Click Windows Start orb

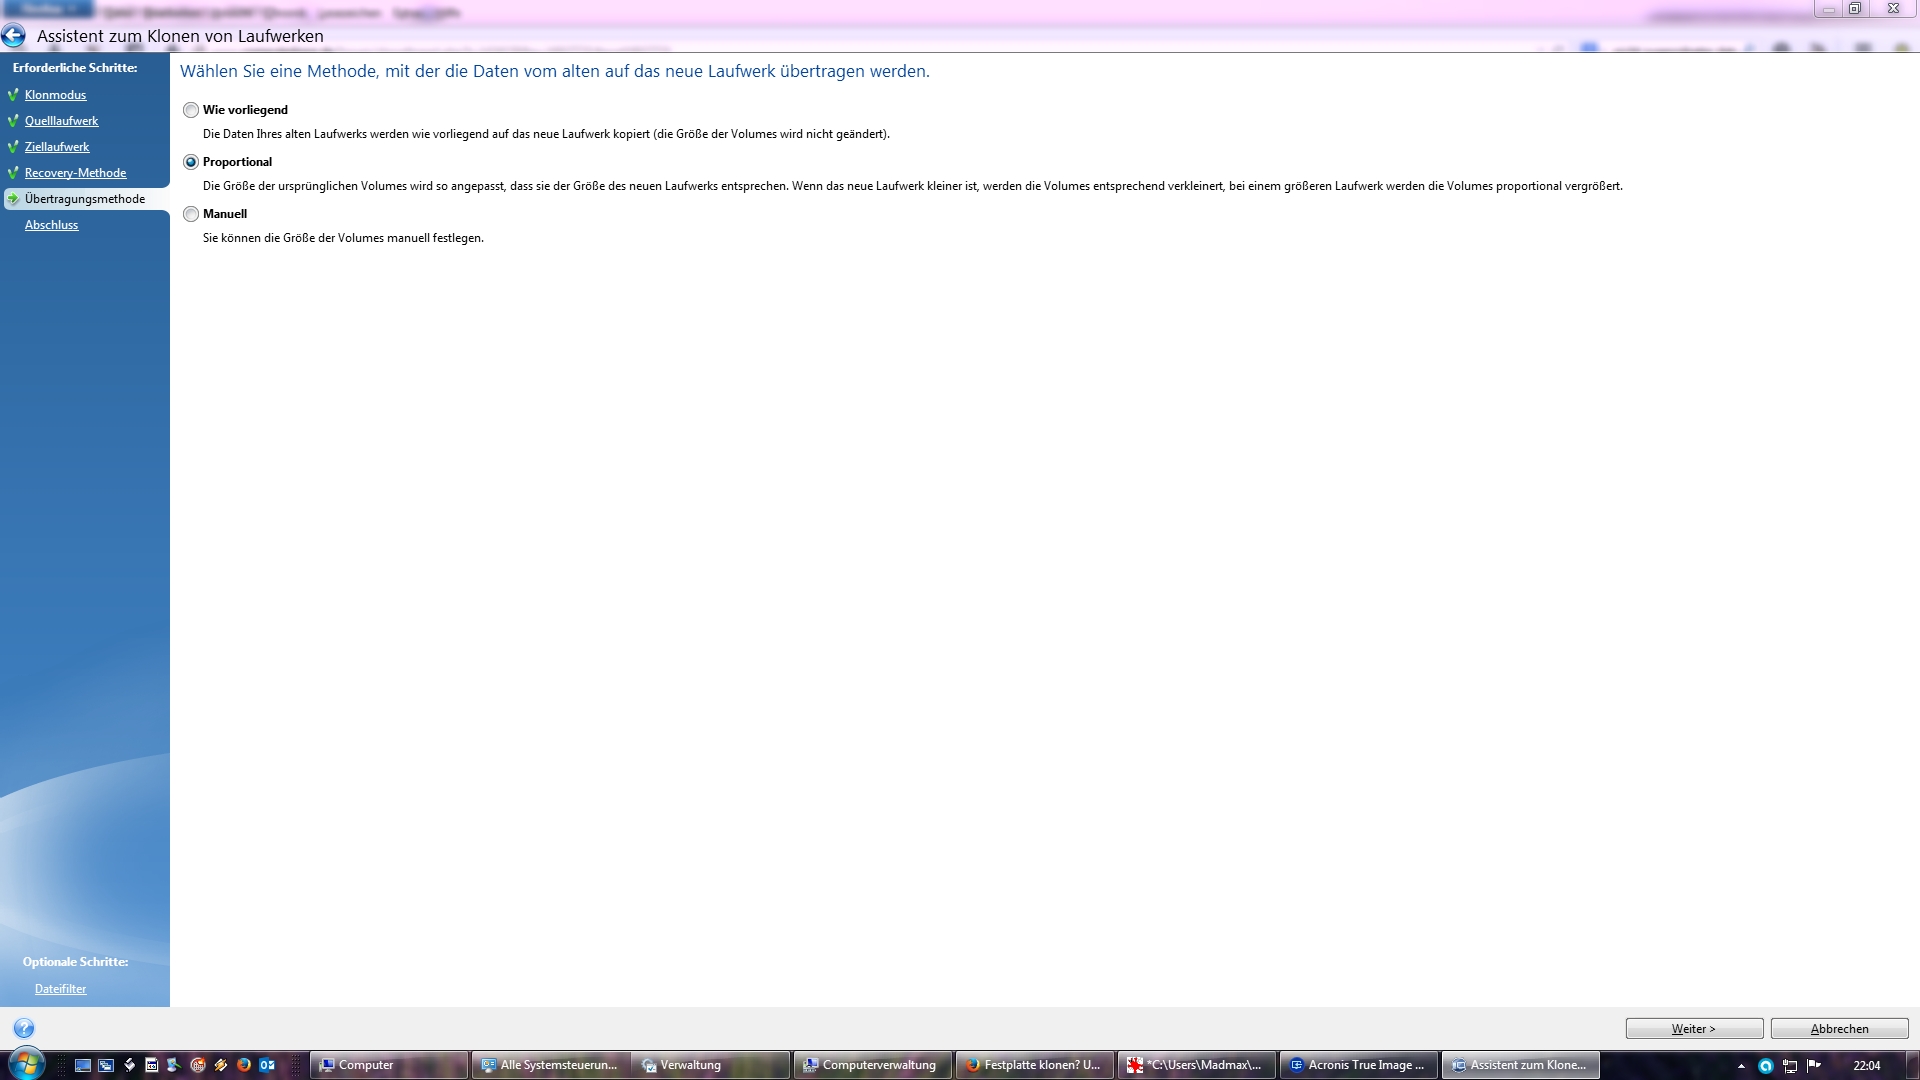(x=27, y=1064)
